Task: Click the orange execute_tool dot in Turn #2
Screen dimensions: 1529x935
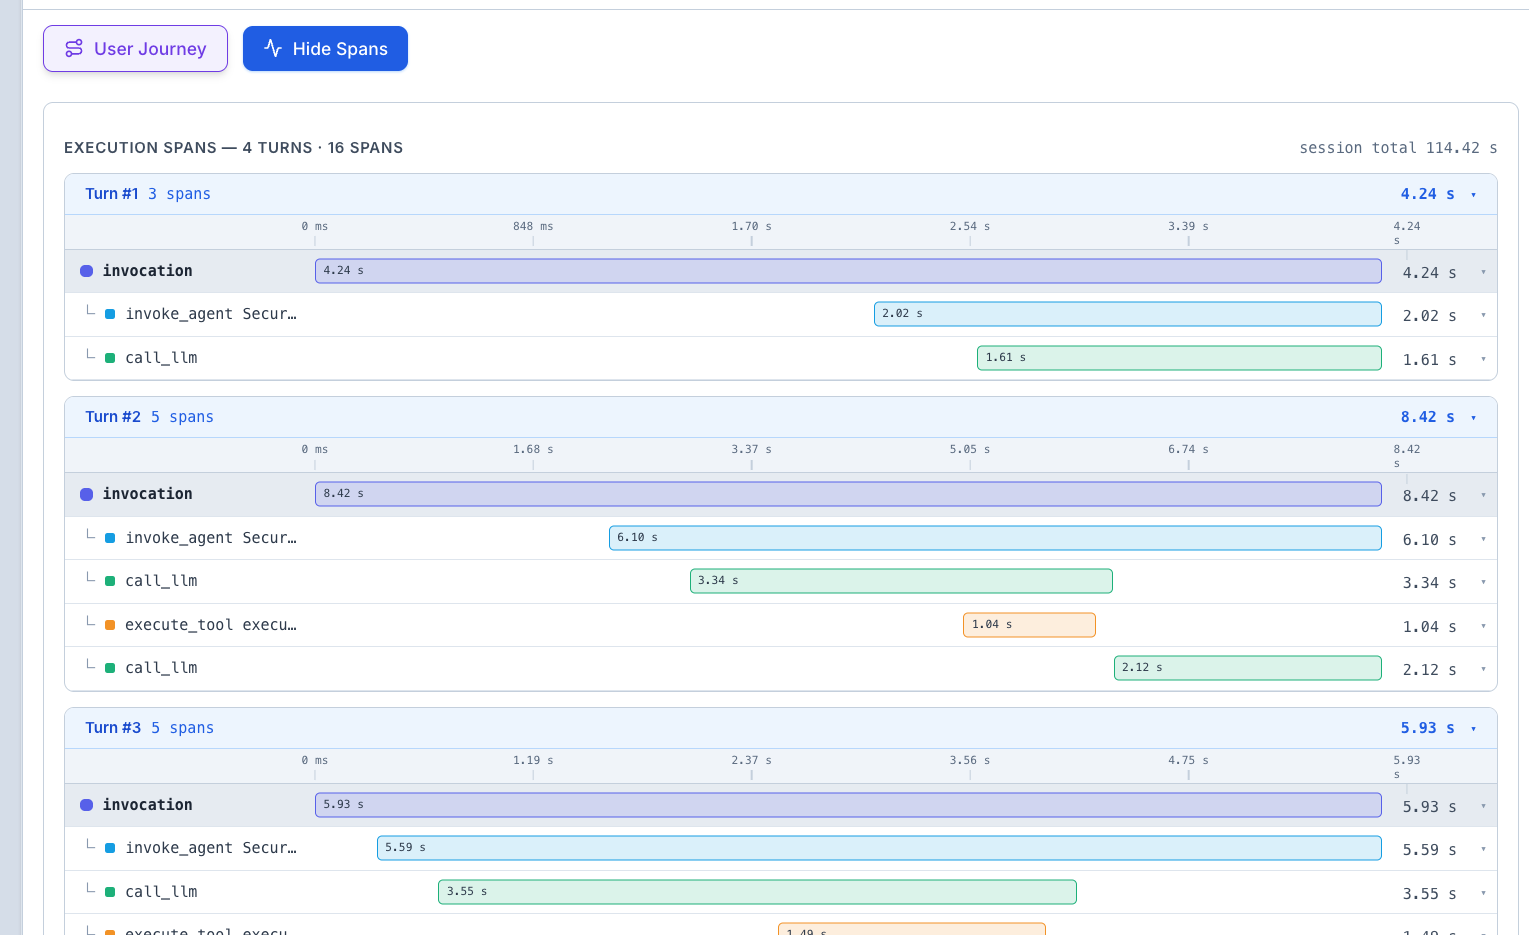Action: [x=109, y=624]
